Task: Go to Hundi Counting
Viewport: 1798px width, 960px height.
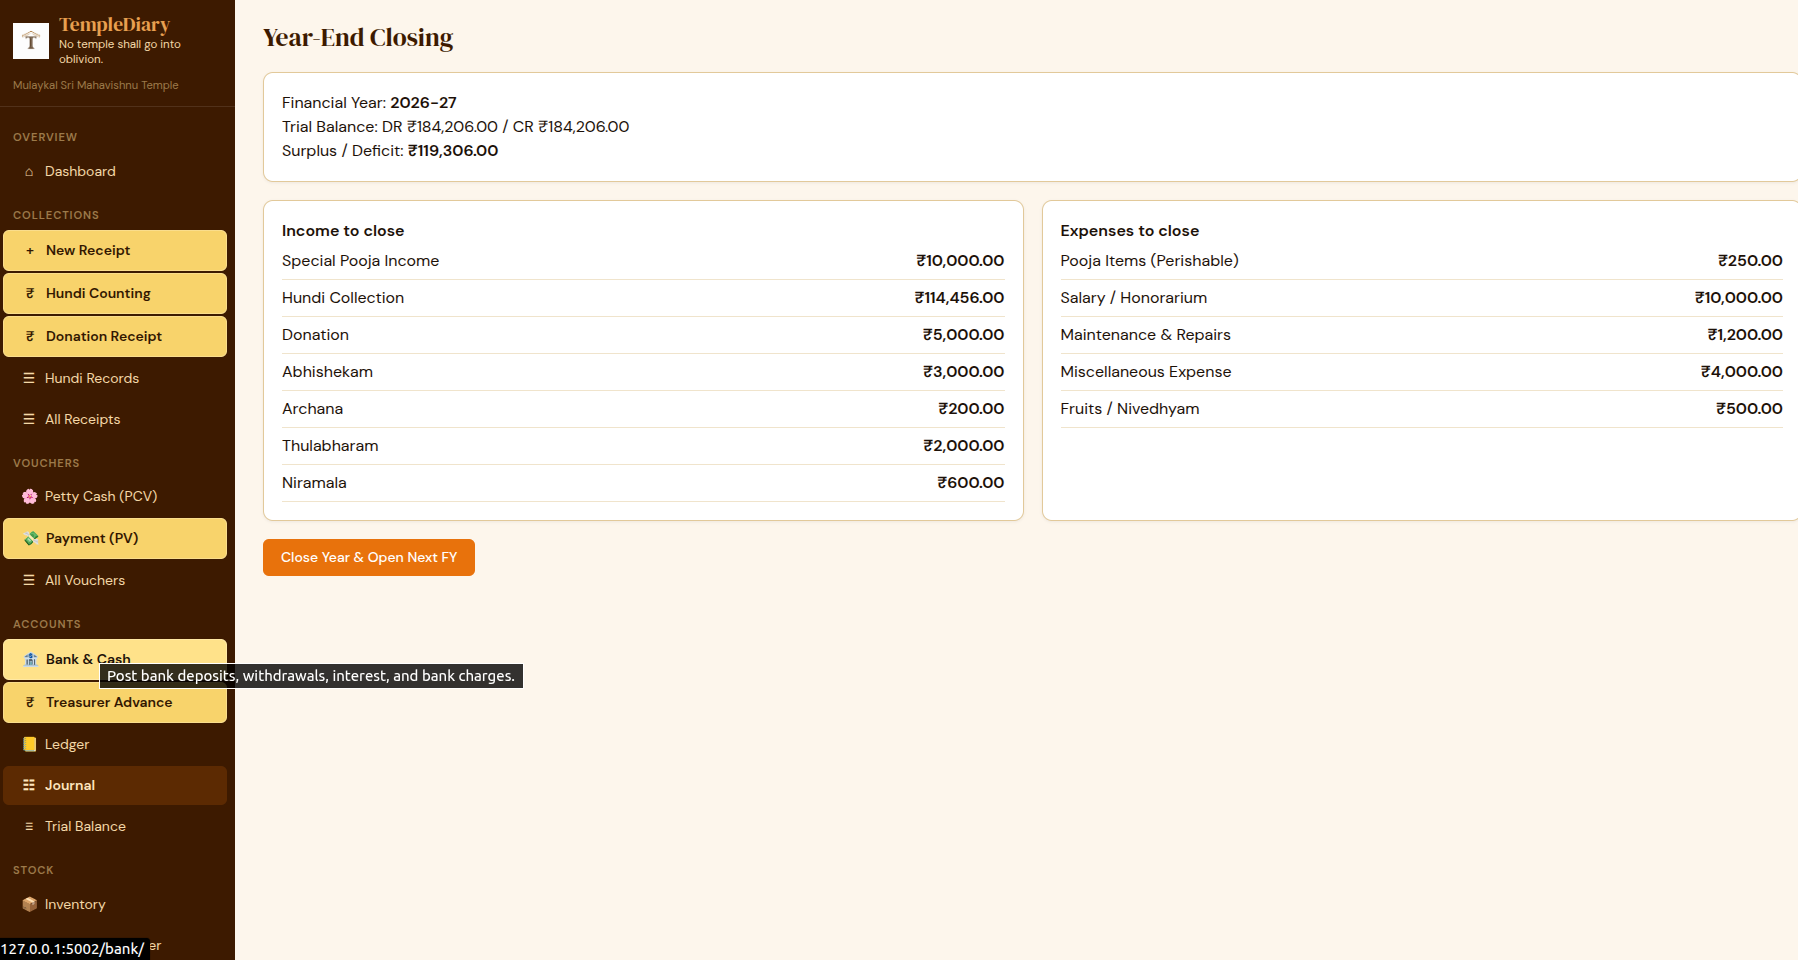Action: [115, 294]
